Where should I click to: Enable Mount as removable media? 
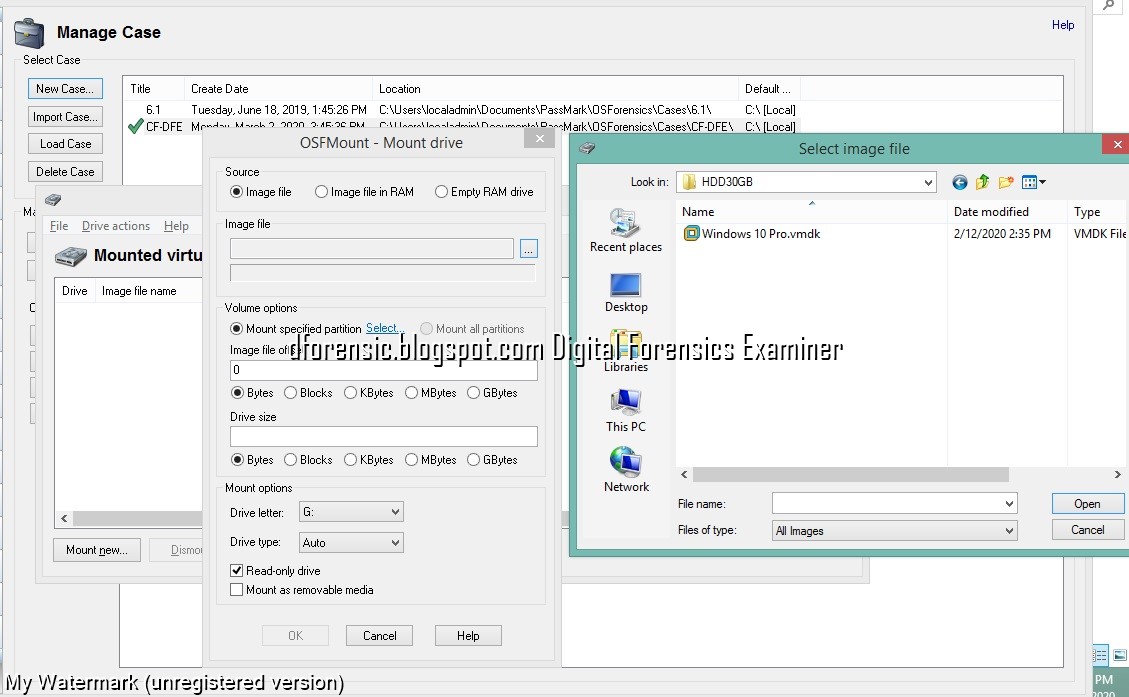pyautogui.click(x=237, y=589)
